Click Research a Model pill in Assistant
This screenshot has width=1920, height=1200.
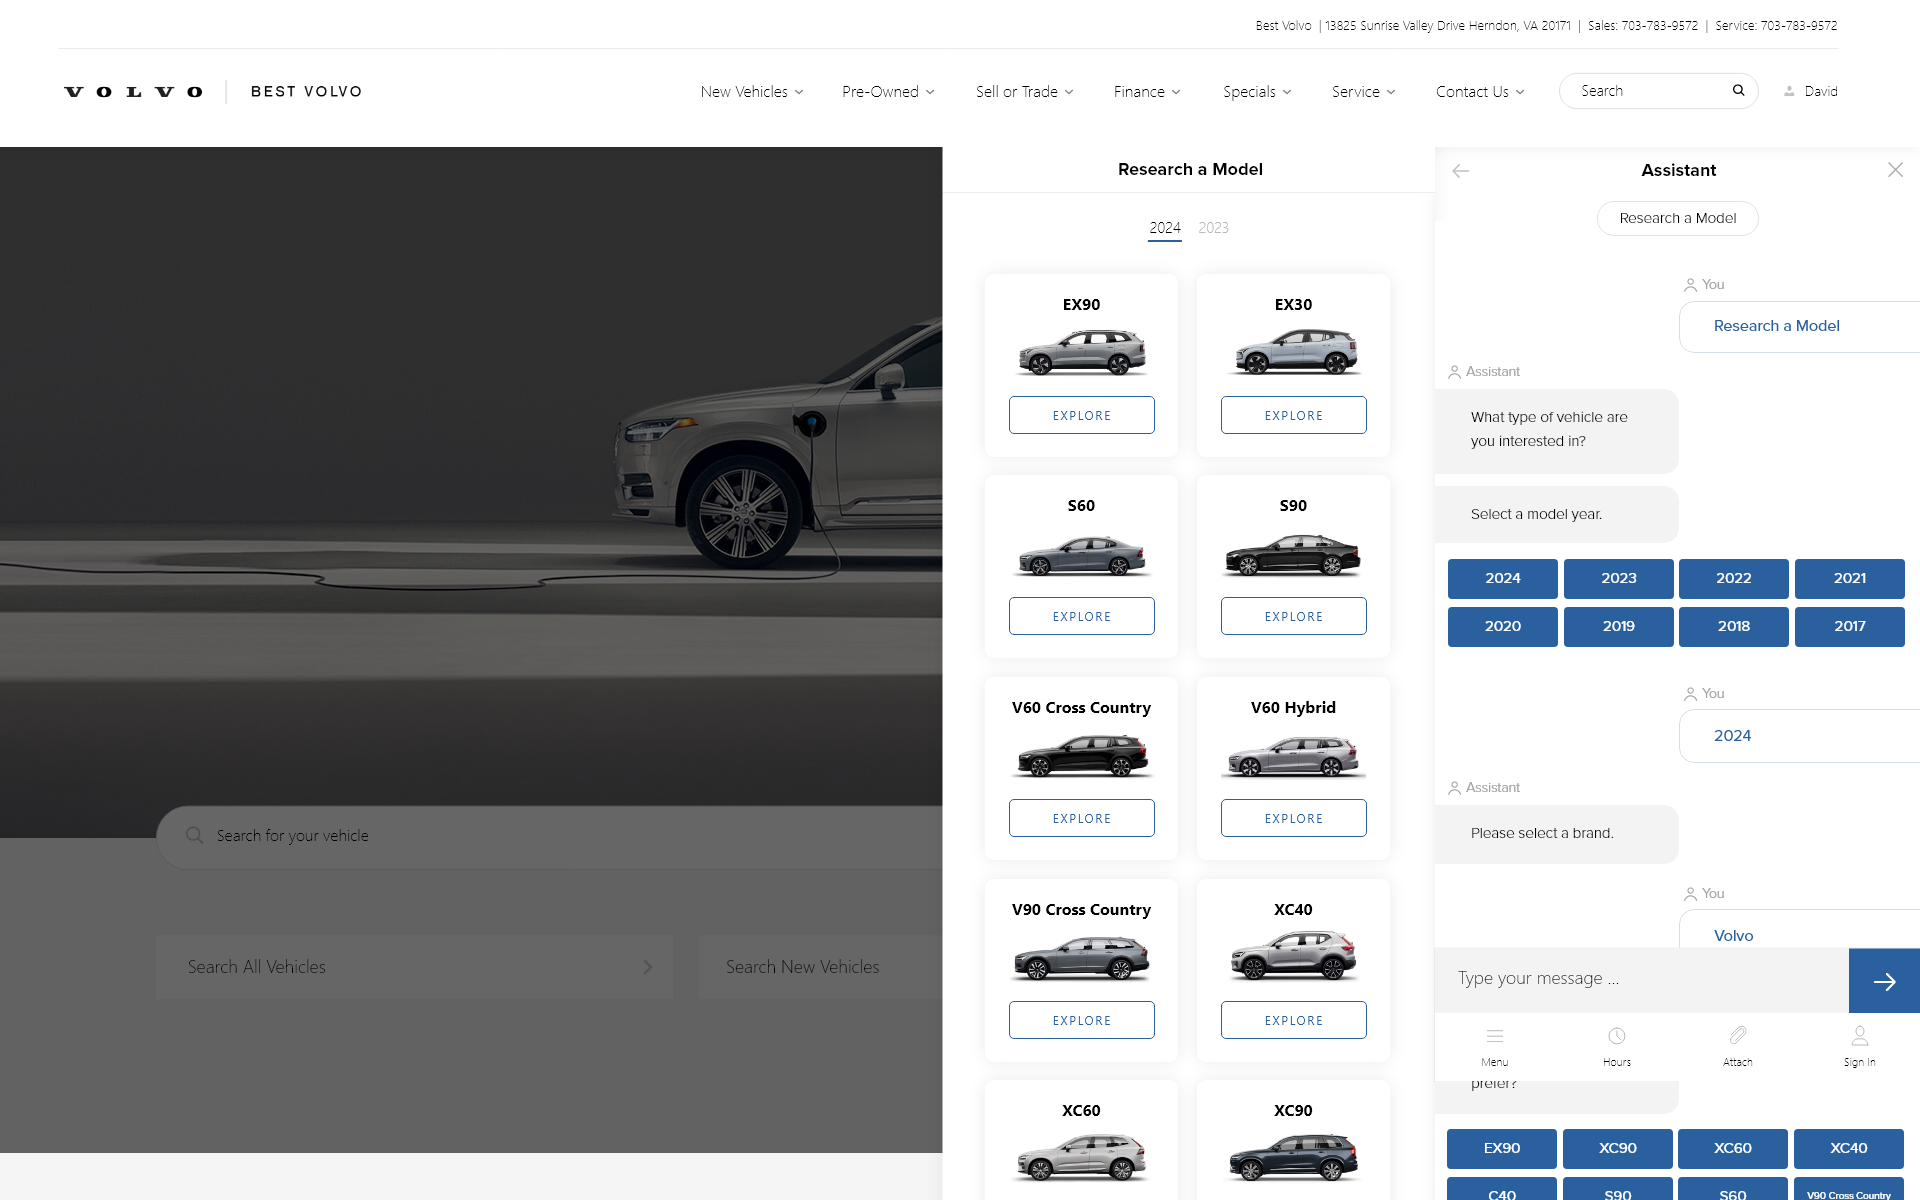(1678, 218)
